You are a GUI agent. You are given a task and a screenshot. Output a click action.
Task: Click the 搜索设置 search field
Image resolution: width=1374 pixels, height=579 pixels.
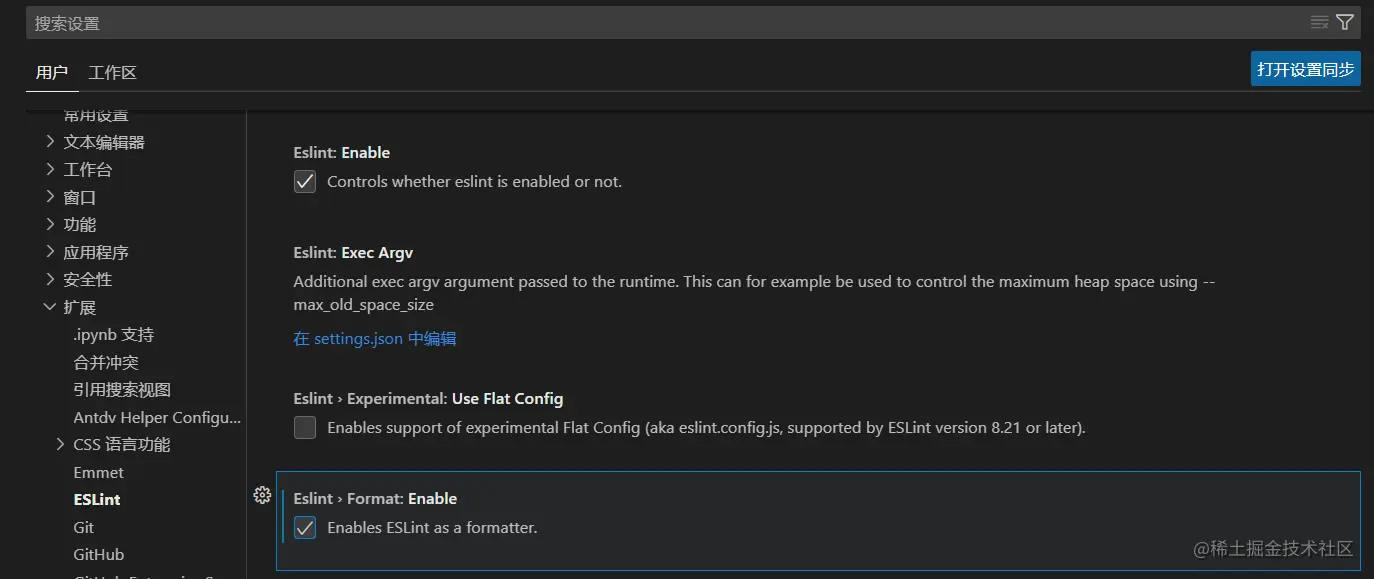660,23
